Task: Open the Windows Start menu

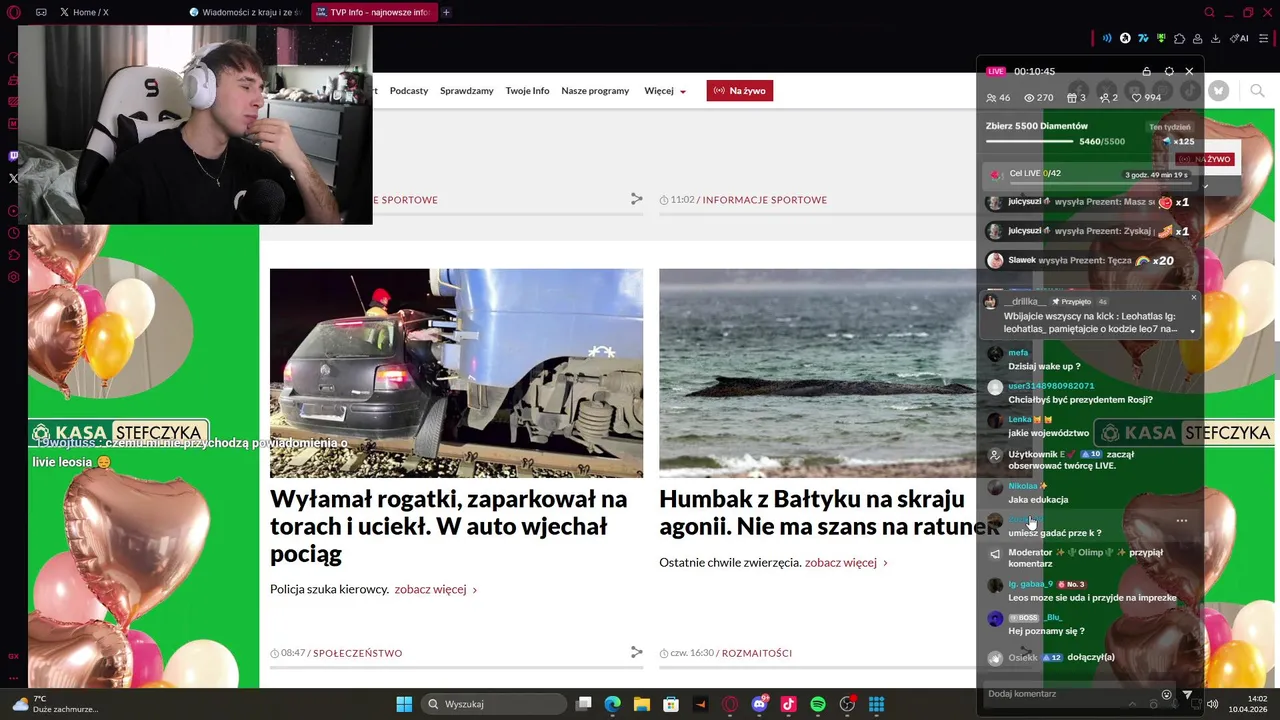Action: pyautogui.click(x=404, y=704)
